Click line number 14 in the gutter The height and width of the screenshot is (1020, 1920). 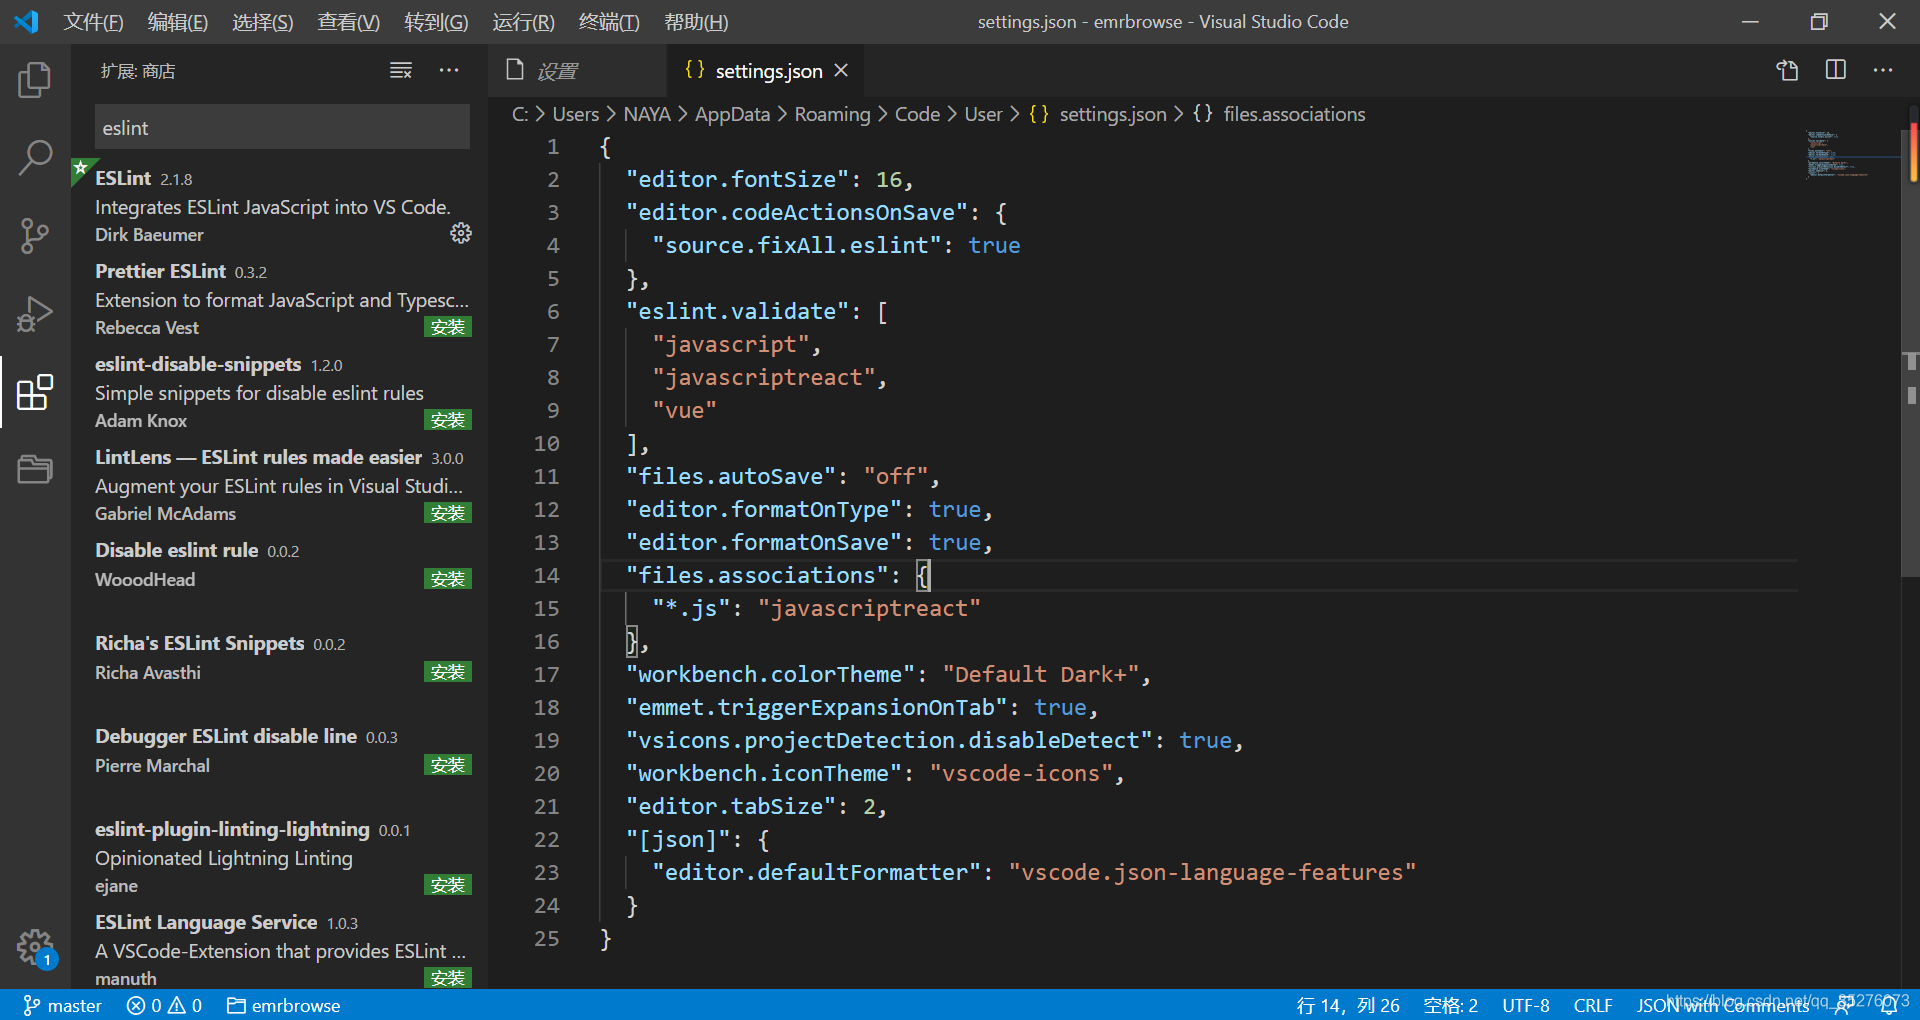(546, 575)
